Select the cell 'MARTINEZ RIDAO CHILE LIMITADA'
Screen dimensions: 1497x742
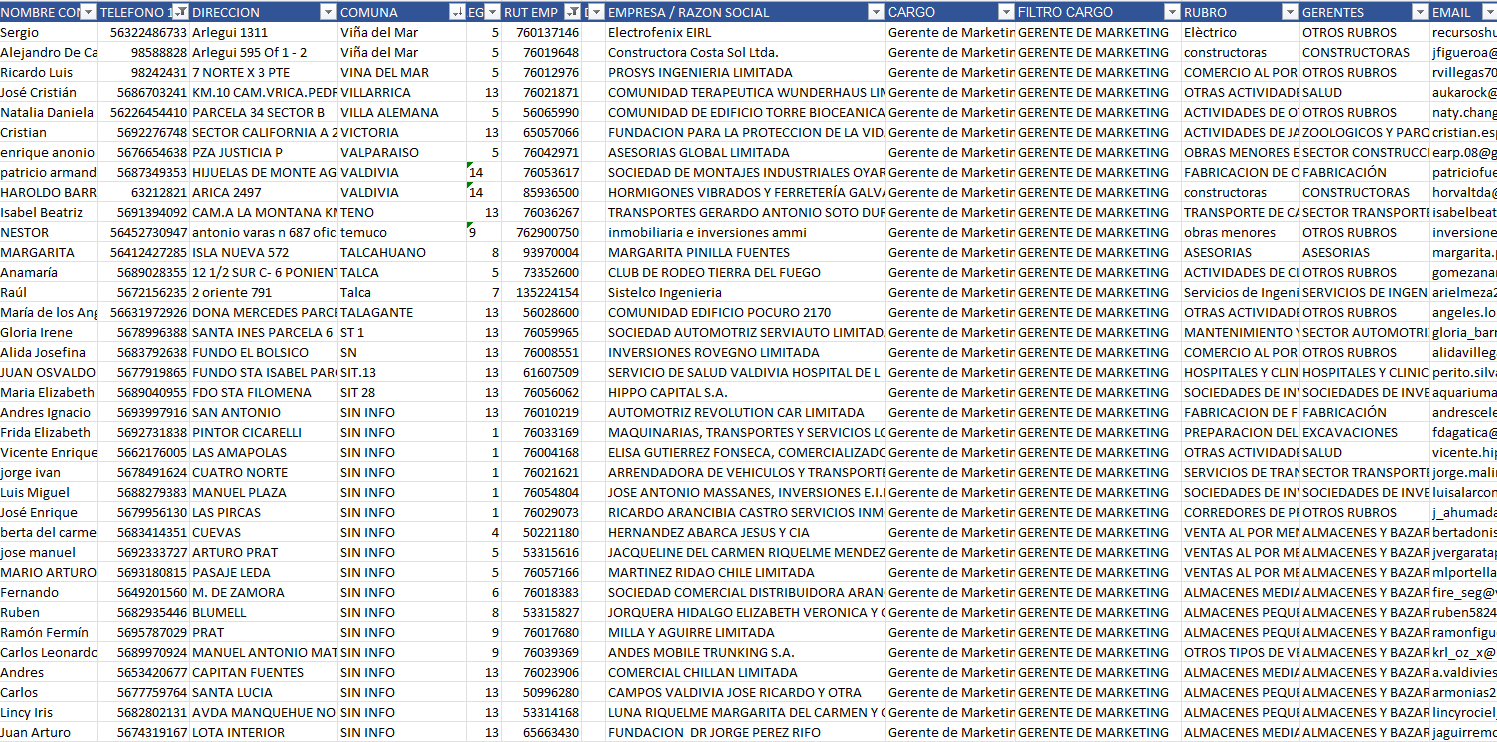(x=745, y=572)
